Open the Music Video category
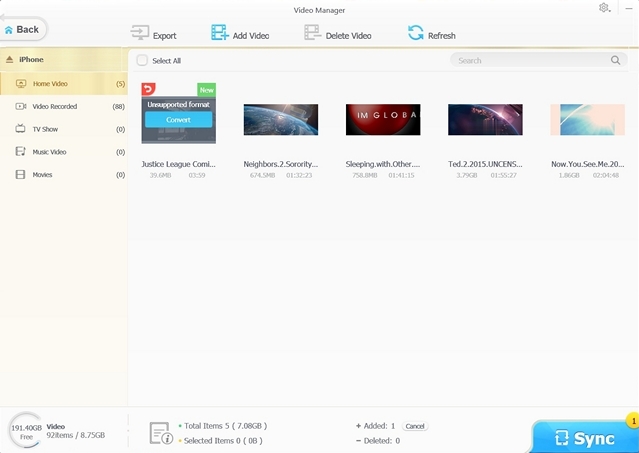 coord(64,152)
